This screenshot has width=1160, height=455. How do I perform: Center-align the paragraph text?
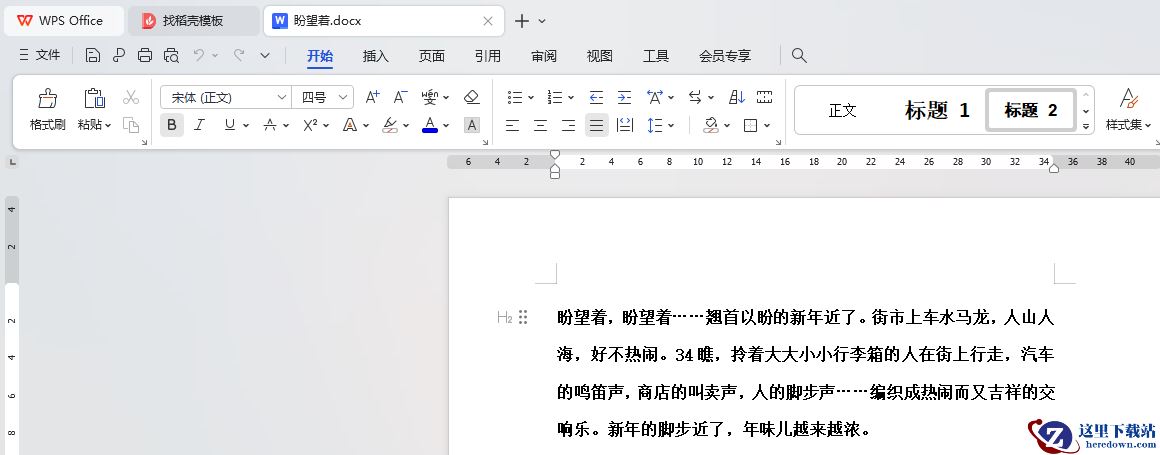541,125
